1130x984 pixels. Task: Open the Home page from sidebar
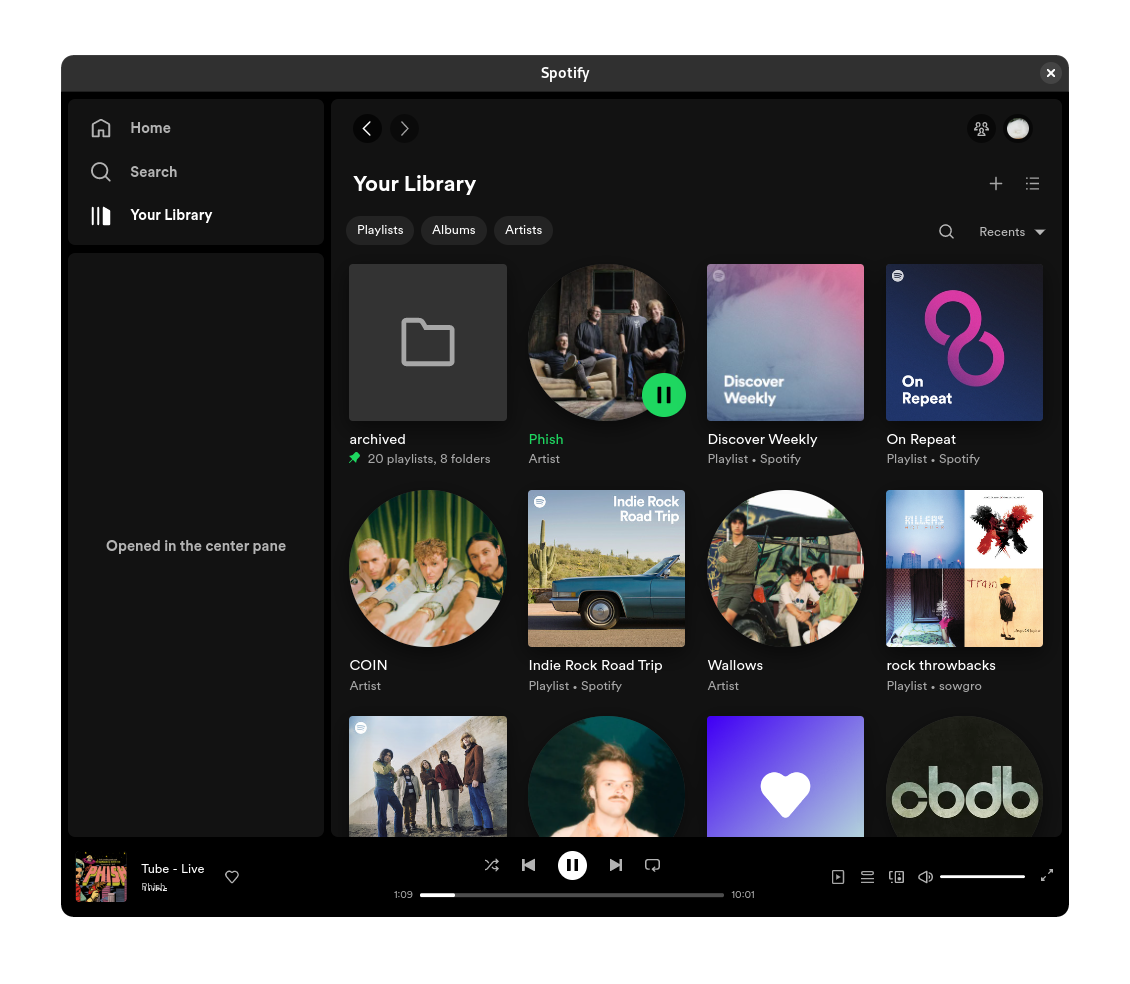point(131,128)
